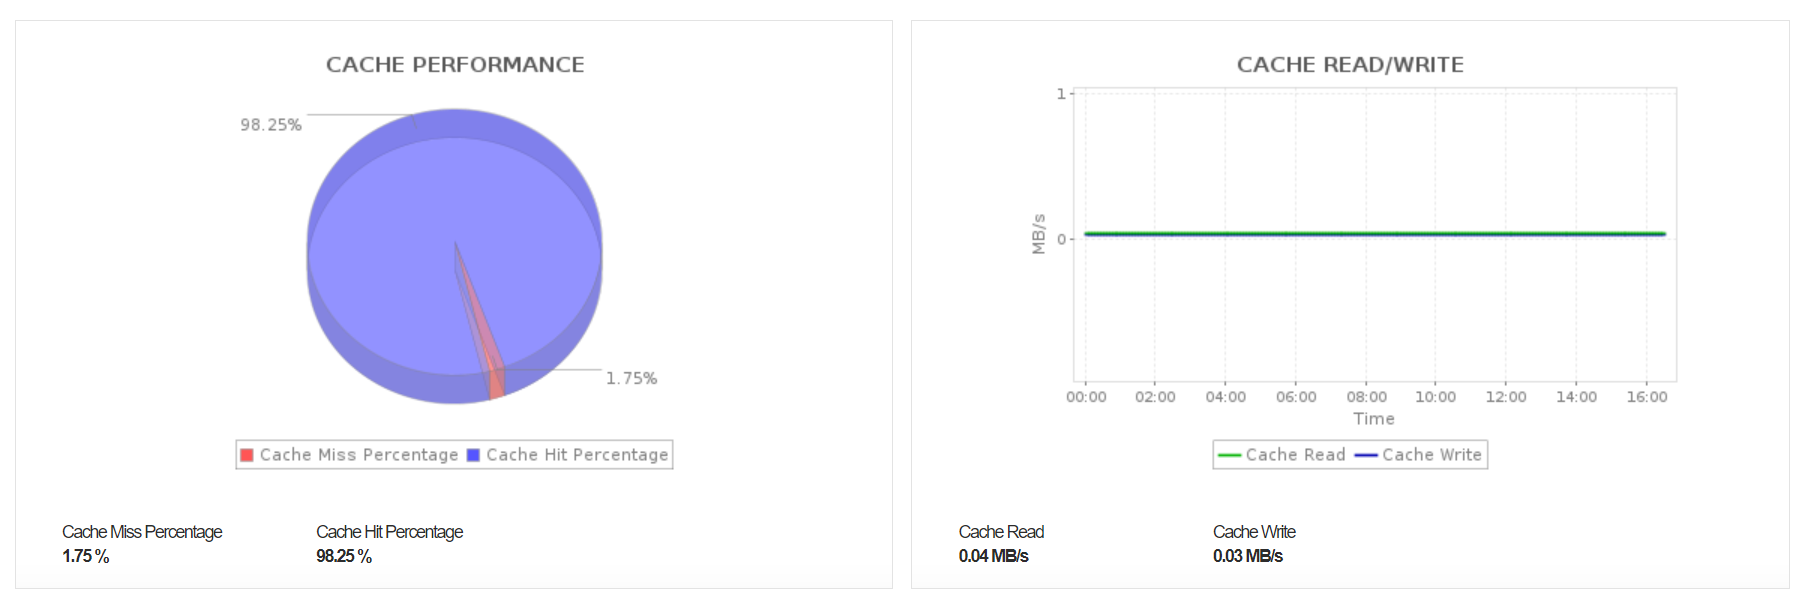
Task: Click the 08:00 tick on the time axis
Action: pyautogui.click(x=1366, y=397)
